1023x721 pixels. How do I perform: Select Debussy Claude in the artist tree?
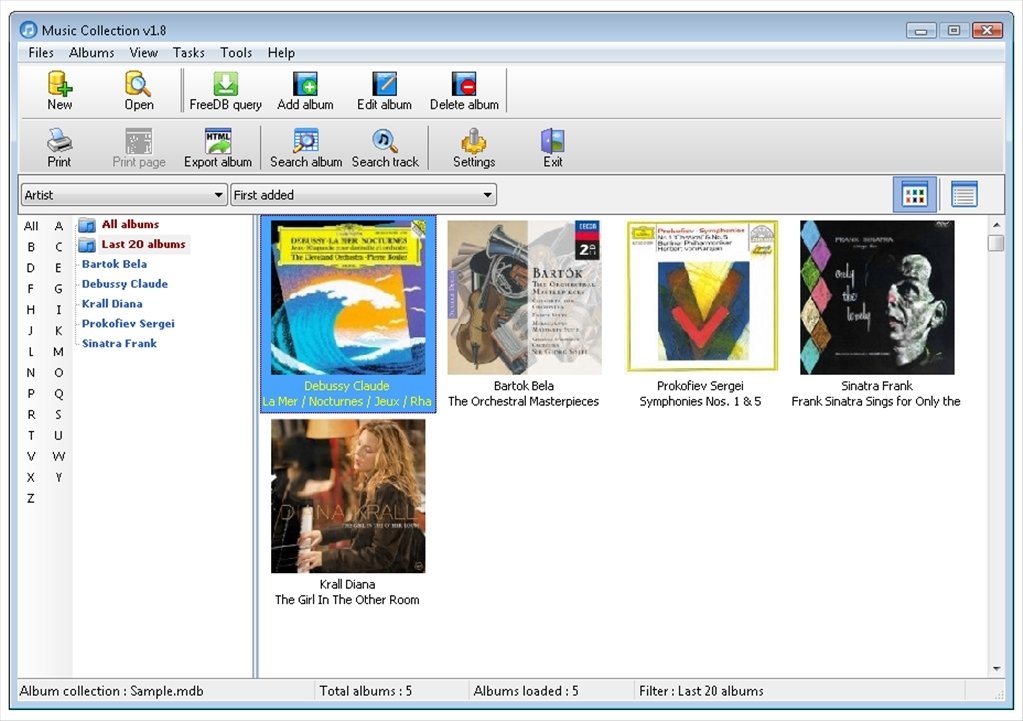click(x=125, y=284)
